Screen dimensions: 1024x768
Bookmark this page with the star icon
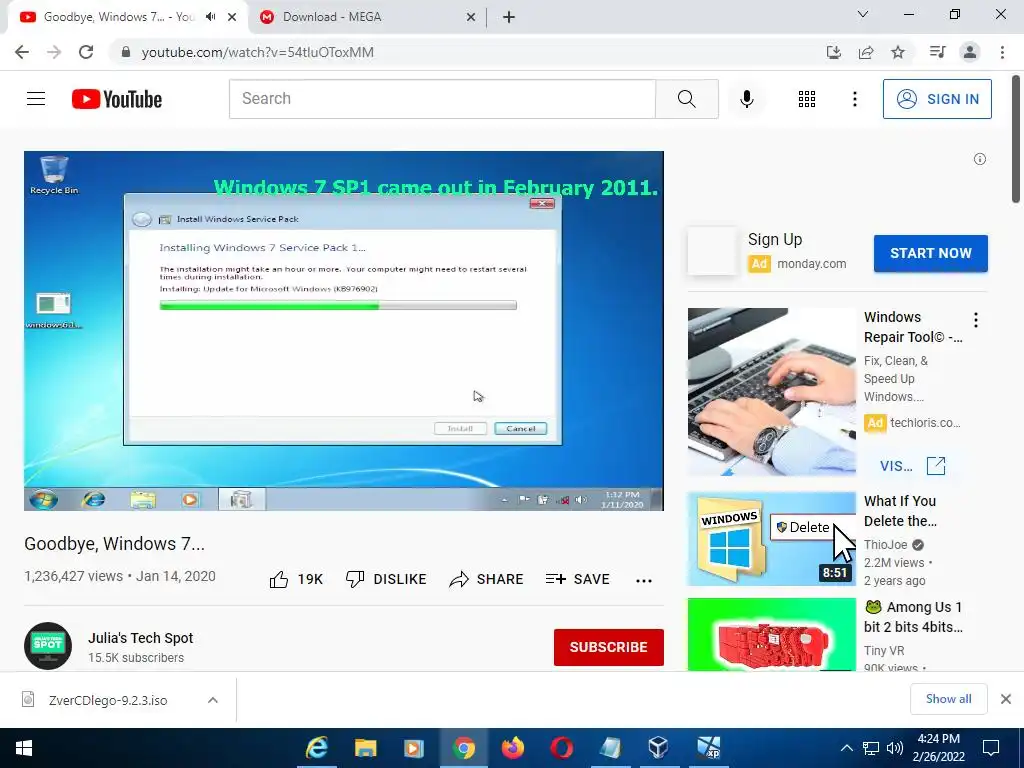898,52
